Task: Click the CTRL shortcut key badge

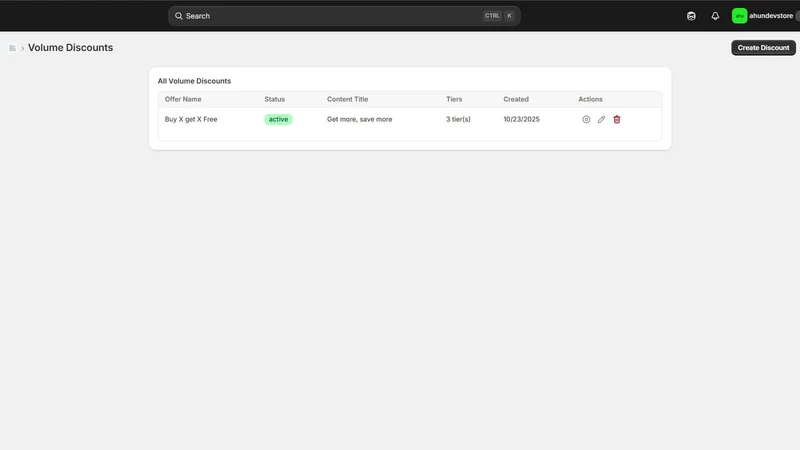Action: 492,16
